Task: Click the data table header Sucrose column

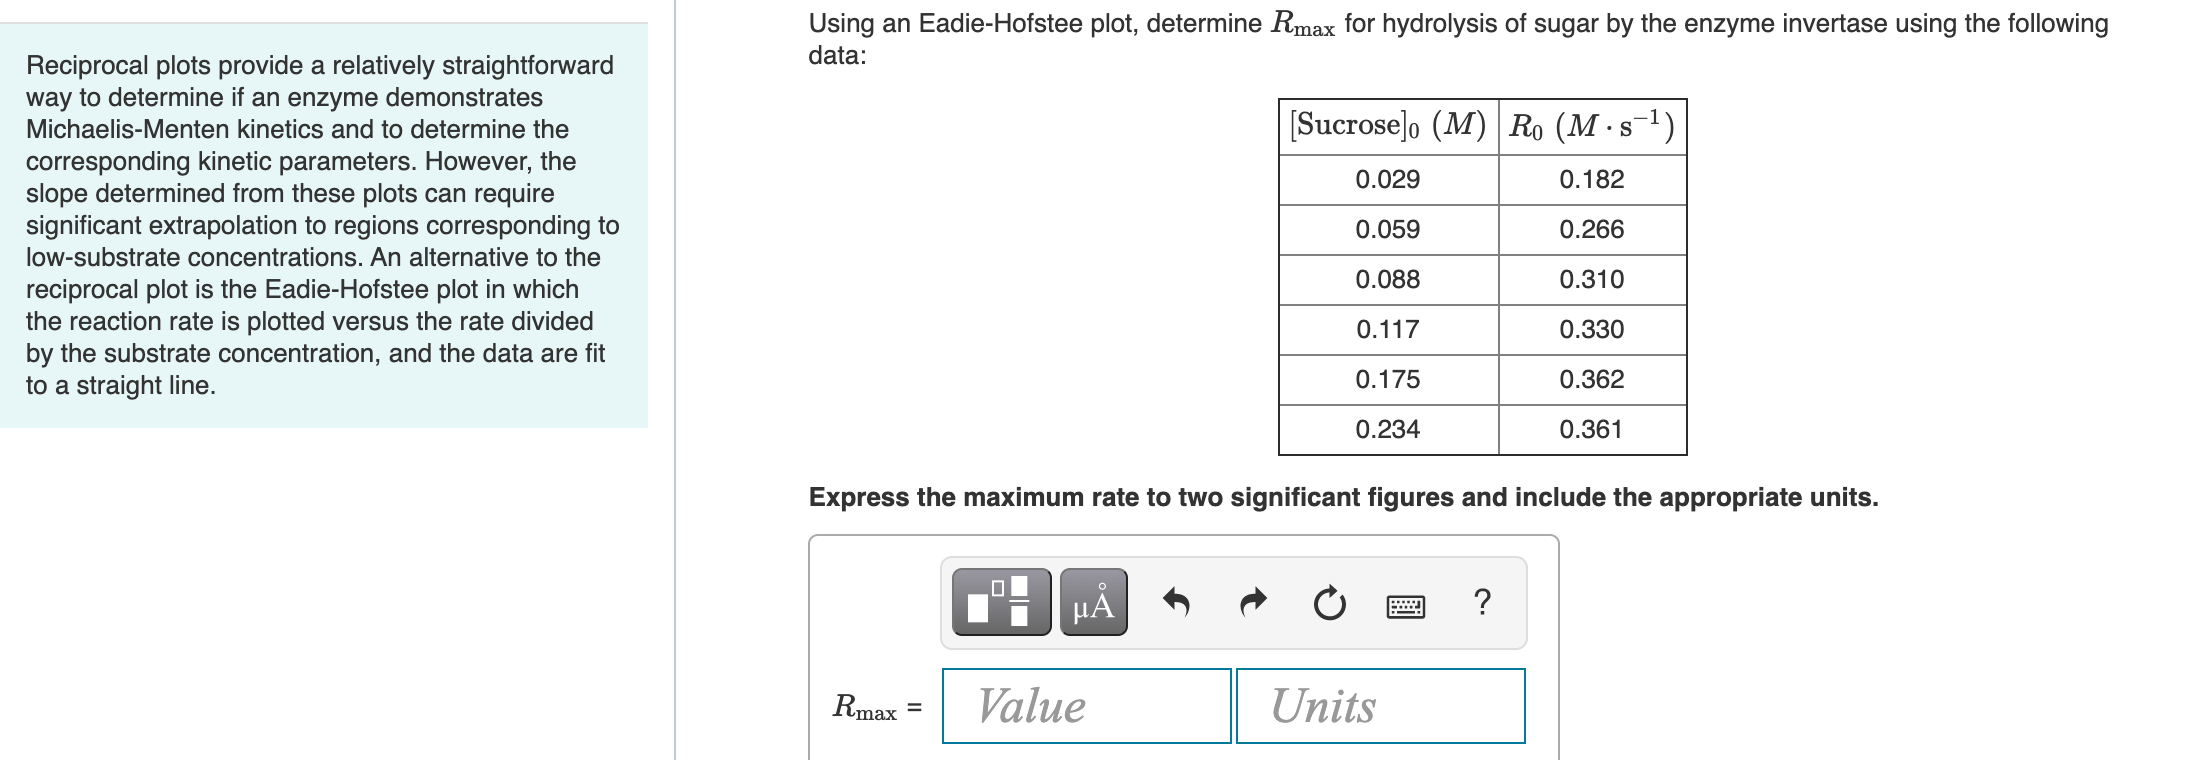Action: pyautogui.click(x=1387, y=124)
